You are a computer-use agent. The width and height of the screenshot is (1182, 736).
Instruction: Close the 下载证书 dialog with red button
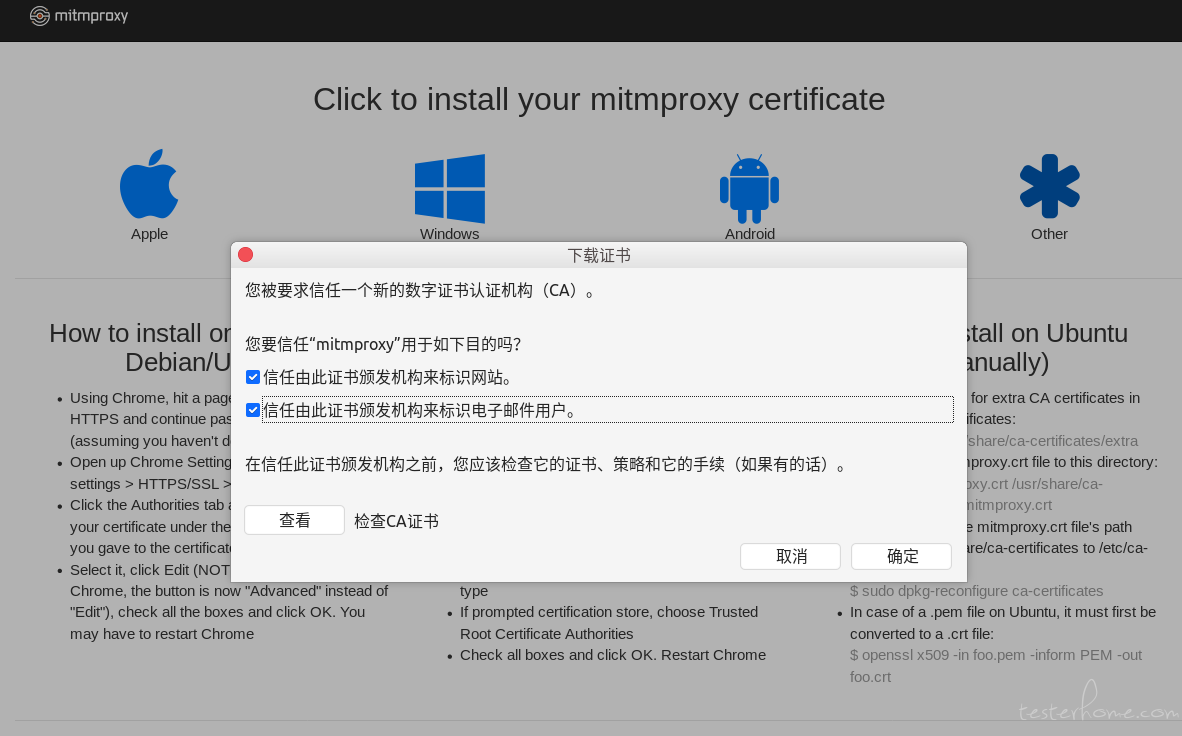pyautogui.click(x=246, y=255)
